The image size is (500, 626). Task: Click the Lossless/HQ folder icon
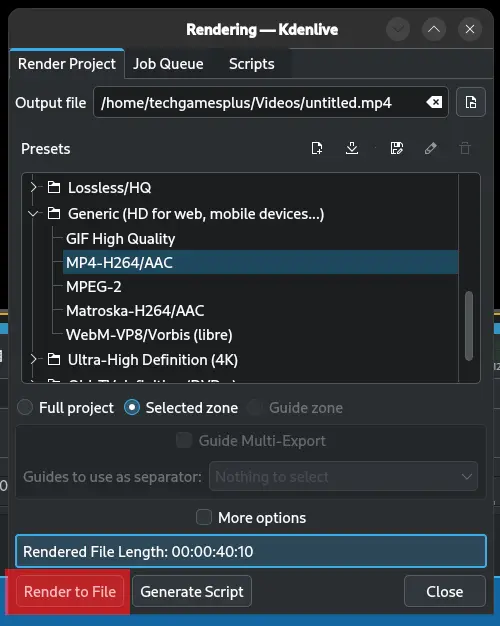coord(54,187)
